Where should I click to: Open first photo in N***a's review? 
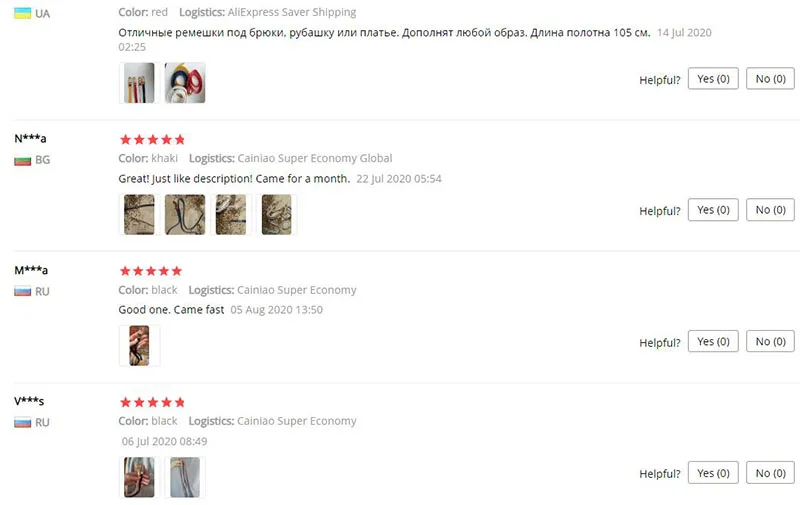click(139, 214)
